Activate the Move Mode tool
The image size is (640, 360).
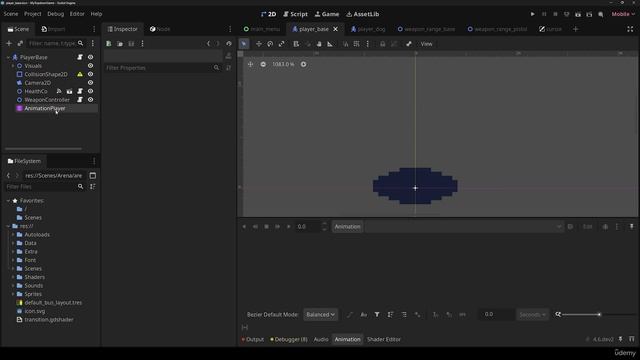259,44
